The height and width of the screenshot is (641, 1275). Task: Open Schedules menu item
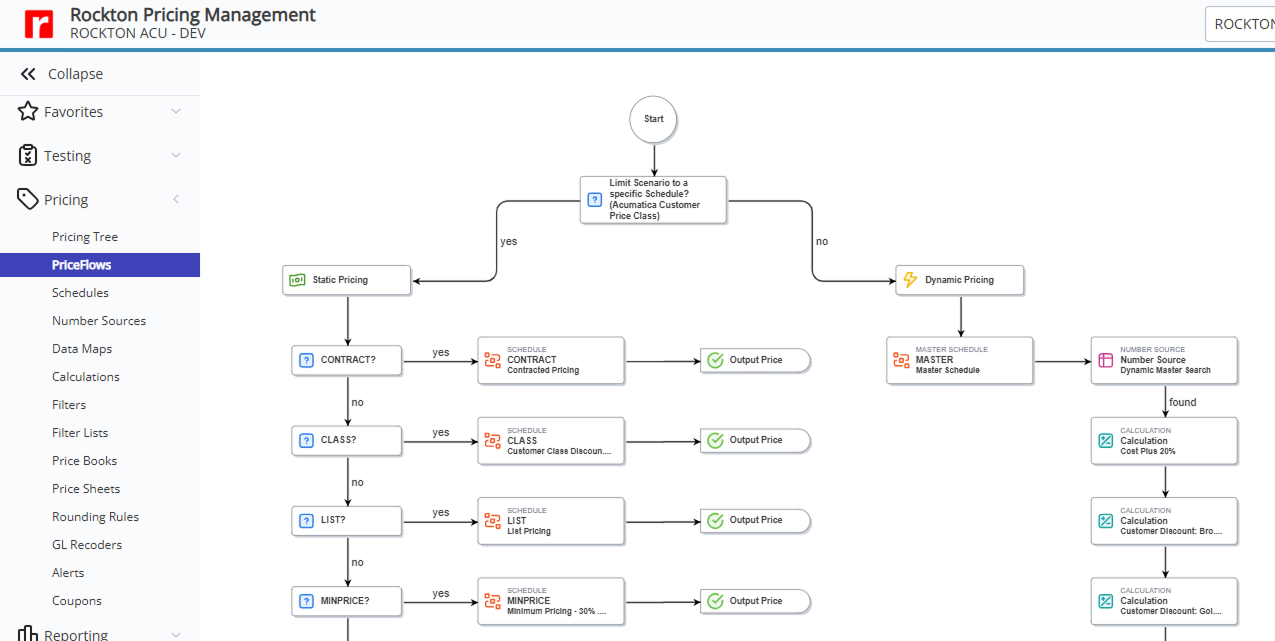tap(80, 293)
